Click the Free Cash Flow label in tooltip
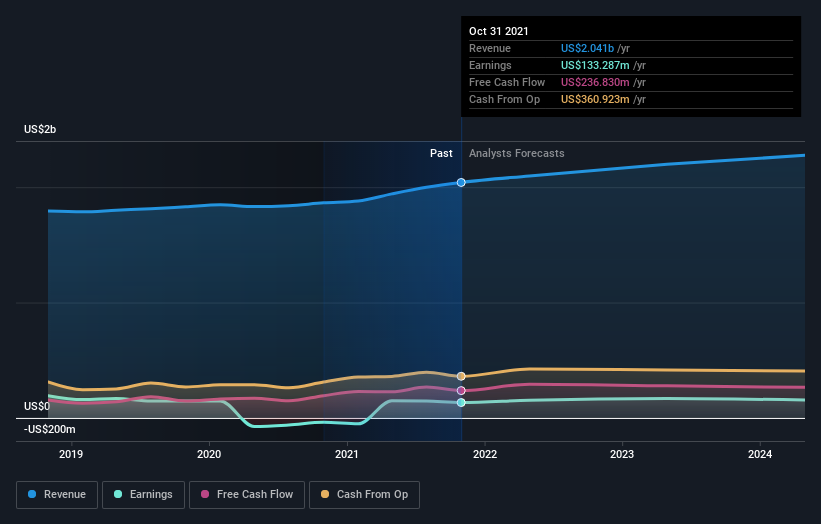 507,82
